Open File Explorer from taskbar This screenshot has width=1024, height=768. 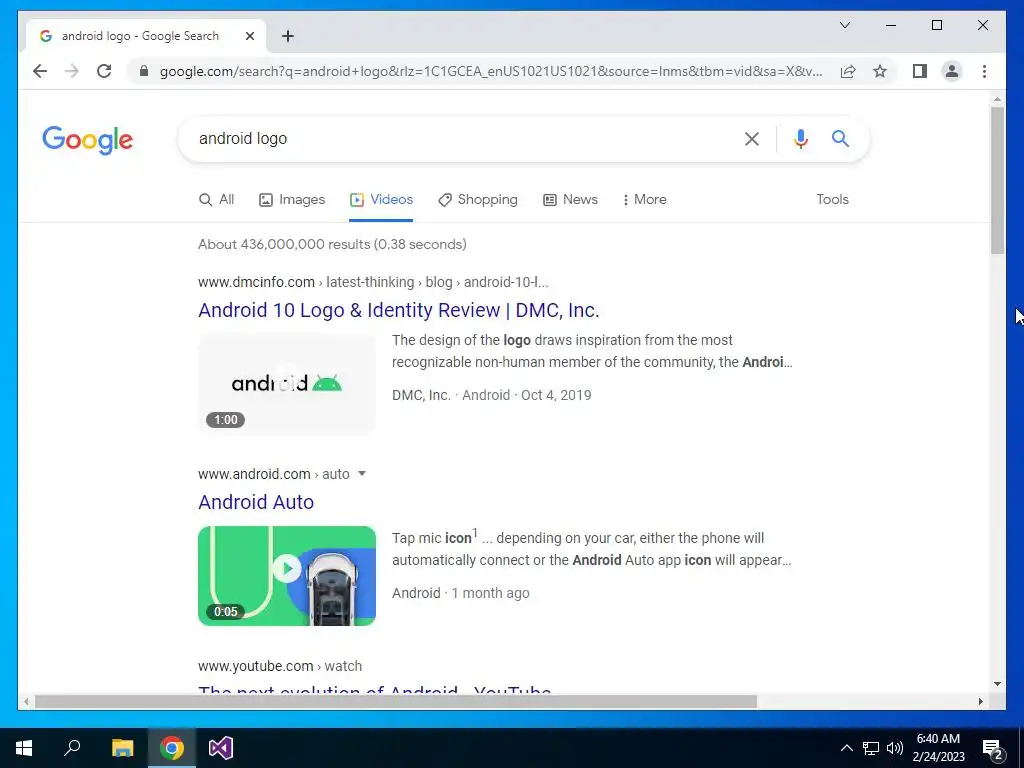tap(122, 748)
